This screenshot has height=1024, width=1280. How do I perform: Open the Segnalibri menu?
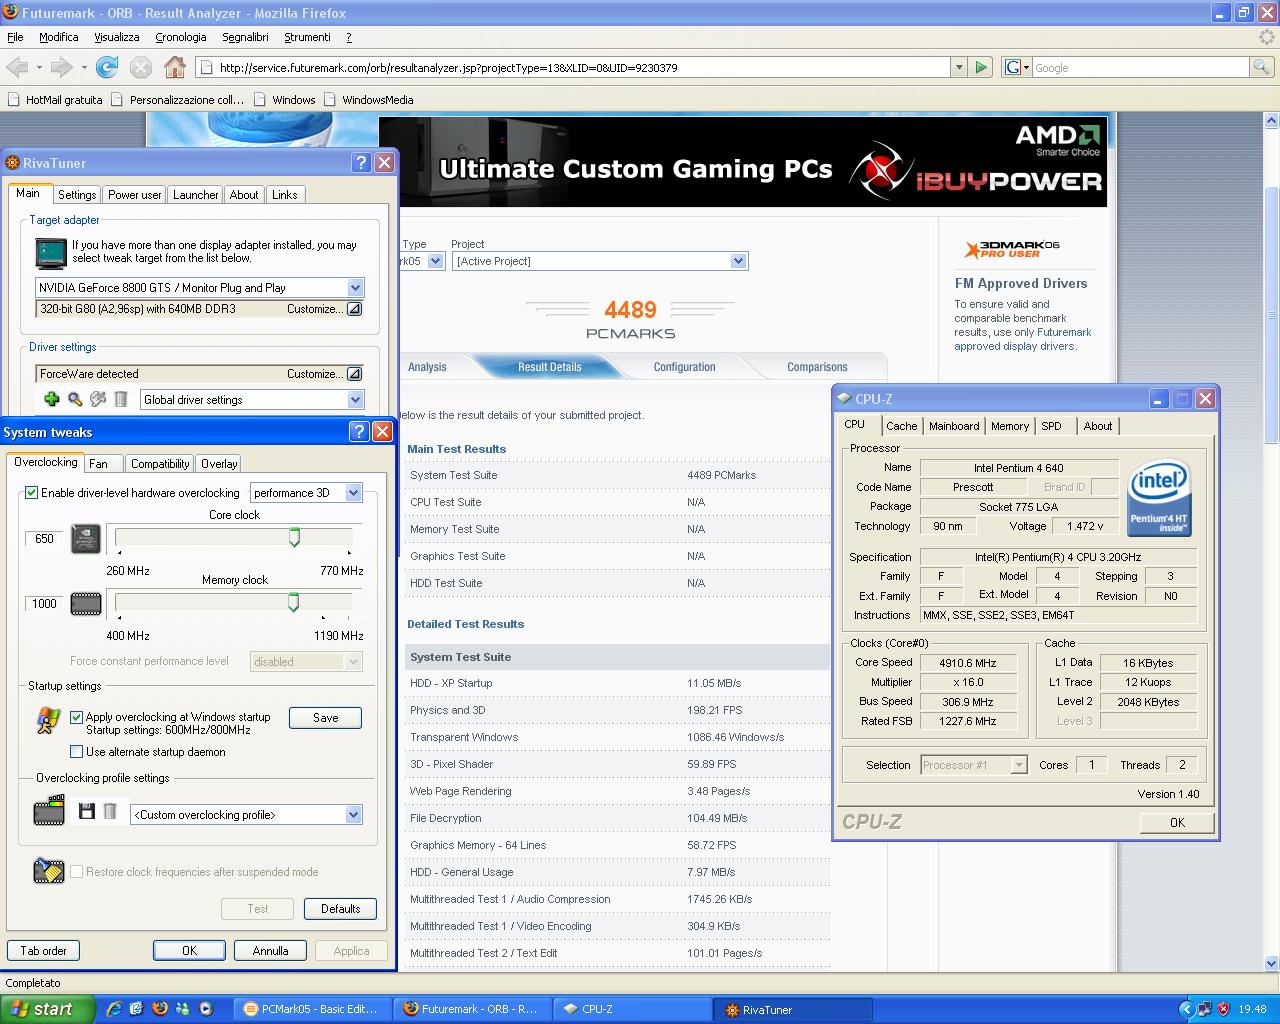point(245,37)
